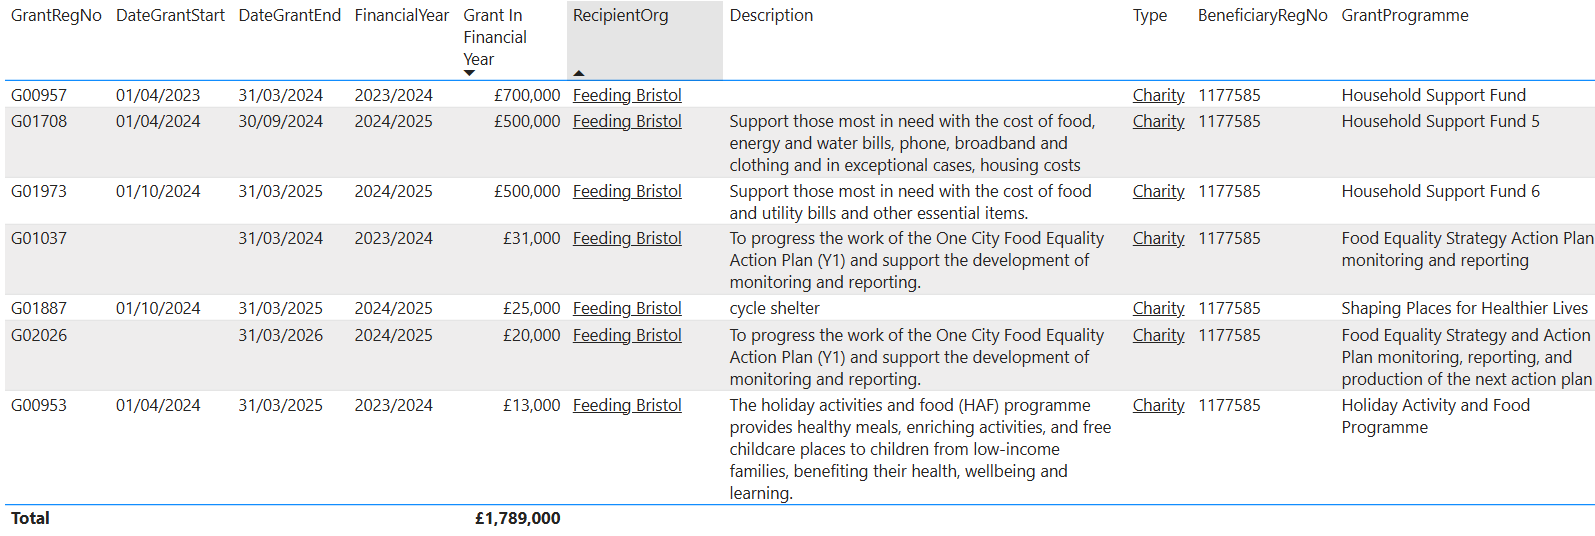Select the Description column header
The width and height of the screenshot is (1595, 536).
[771, 16]
